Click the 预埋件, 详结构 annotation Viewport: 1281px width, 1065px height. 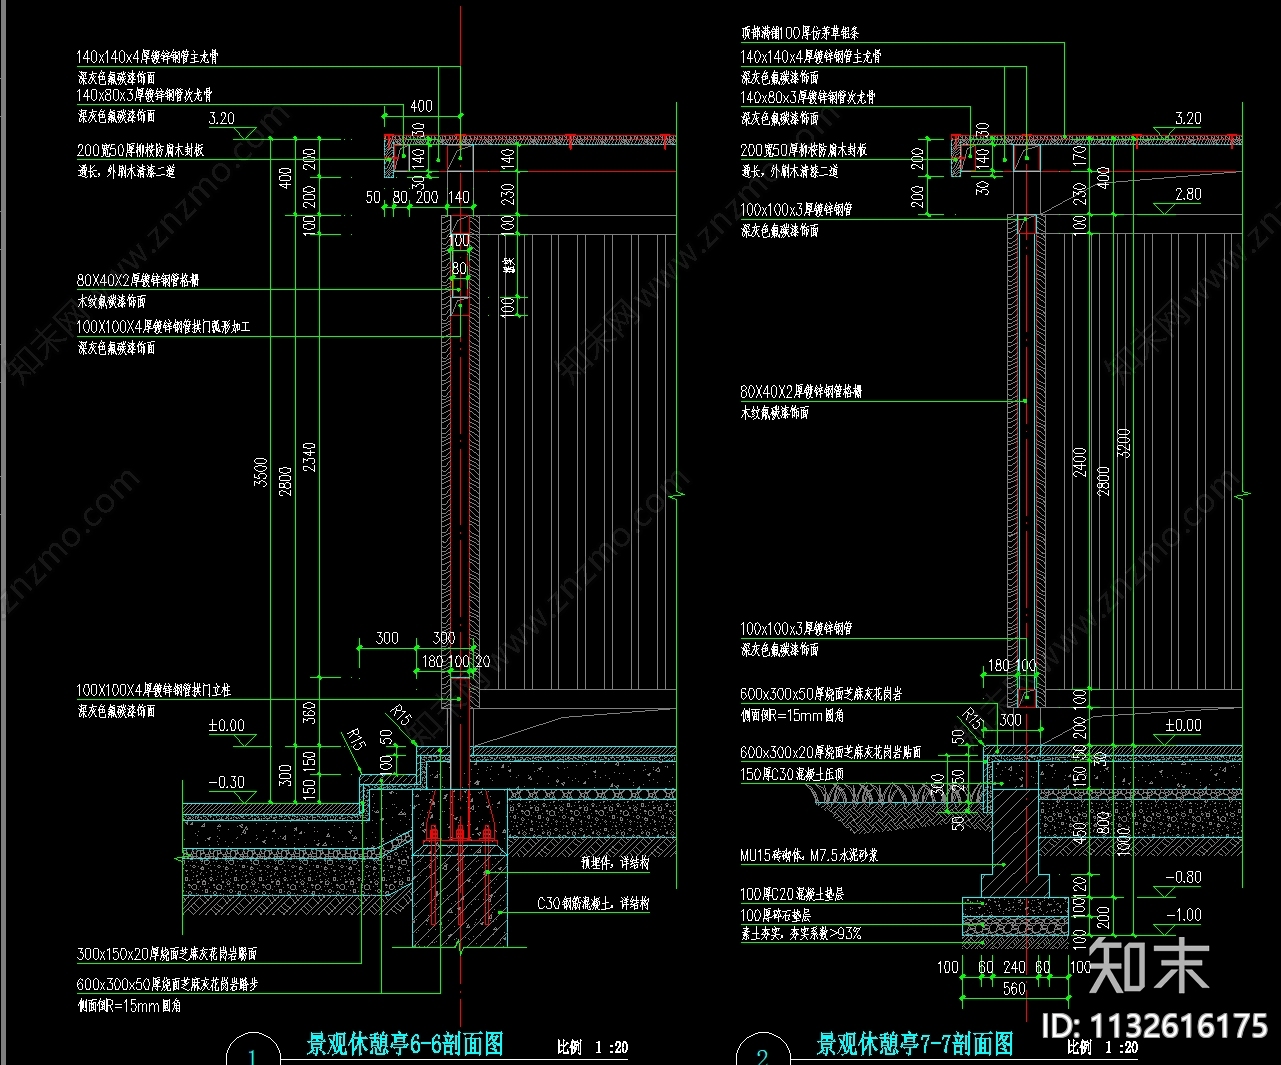point(616,862)
